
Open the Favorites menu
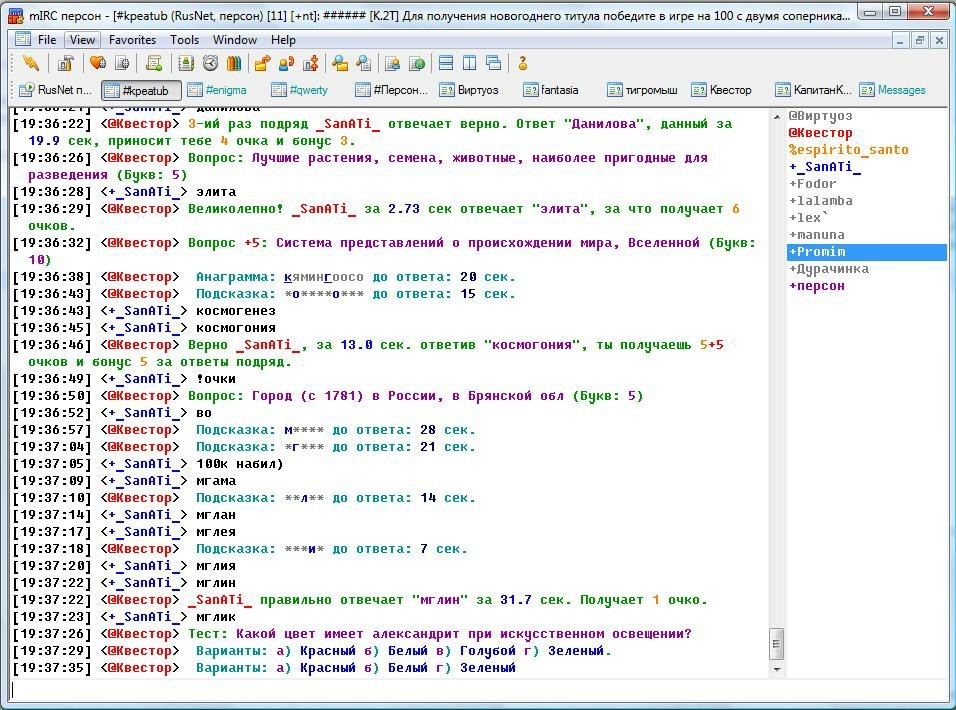click(x=132, y=40)
